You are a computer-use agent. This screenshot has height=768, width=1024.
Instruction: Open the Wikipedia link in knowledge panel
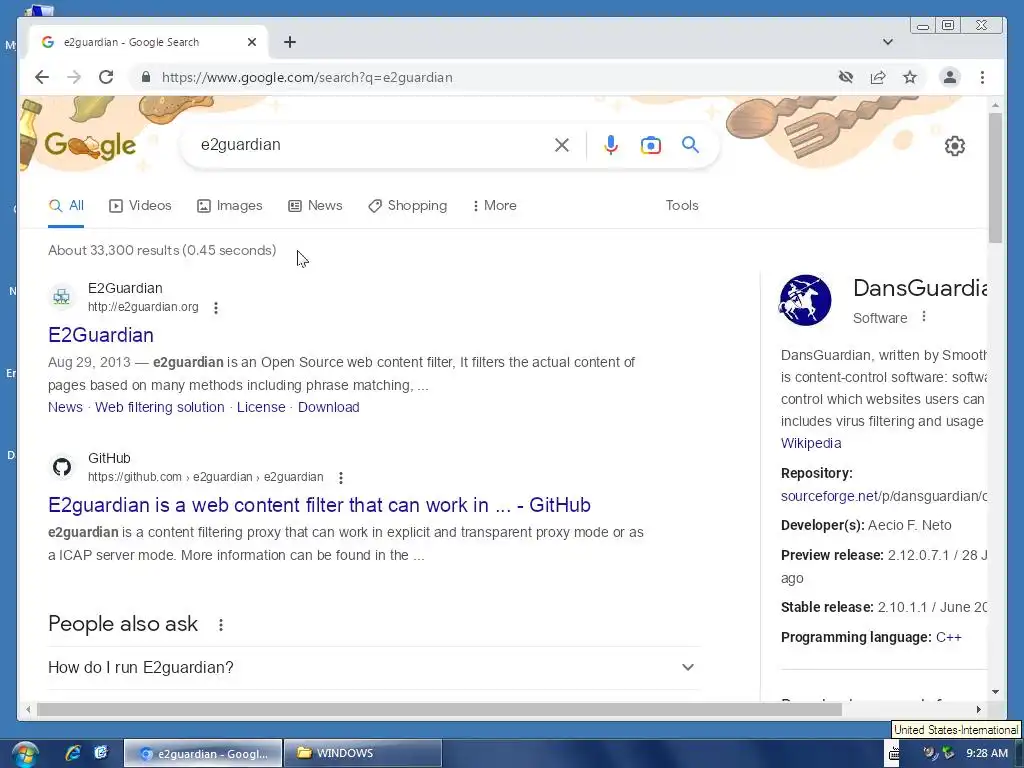(810, 443)
